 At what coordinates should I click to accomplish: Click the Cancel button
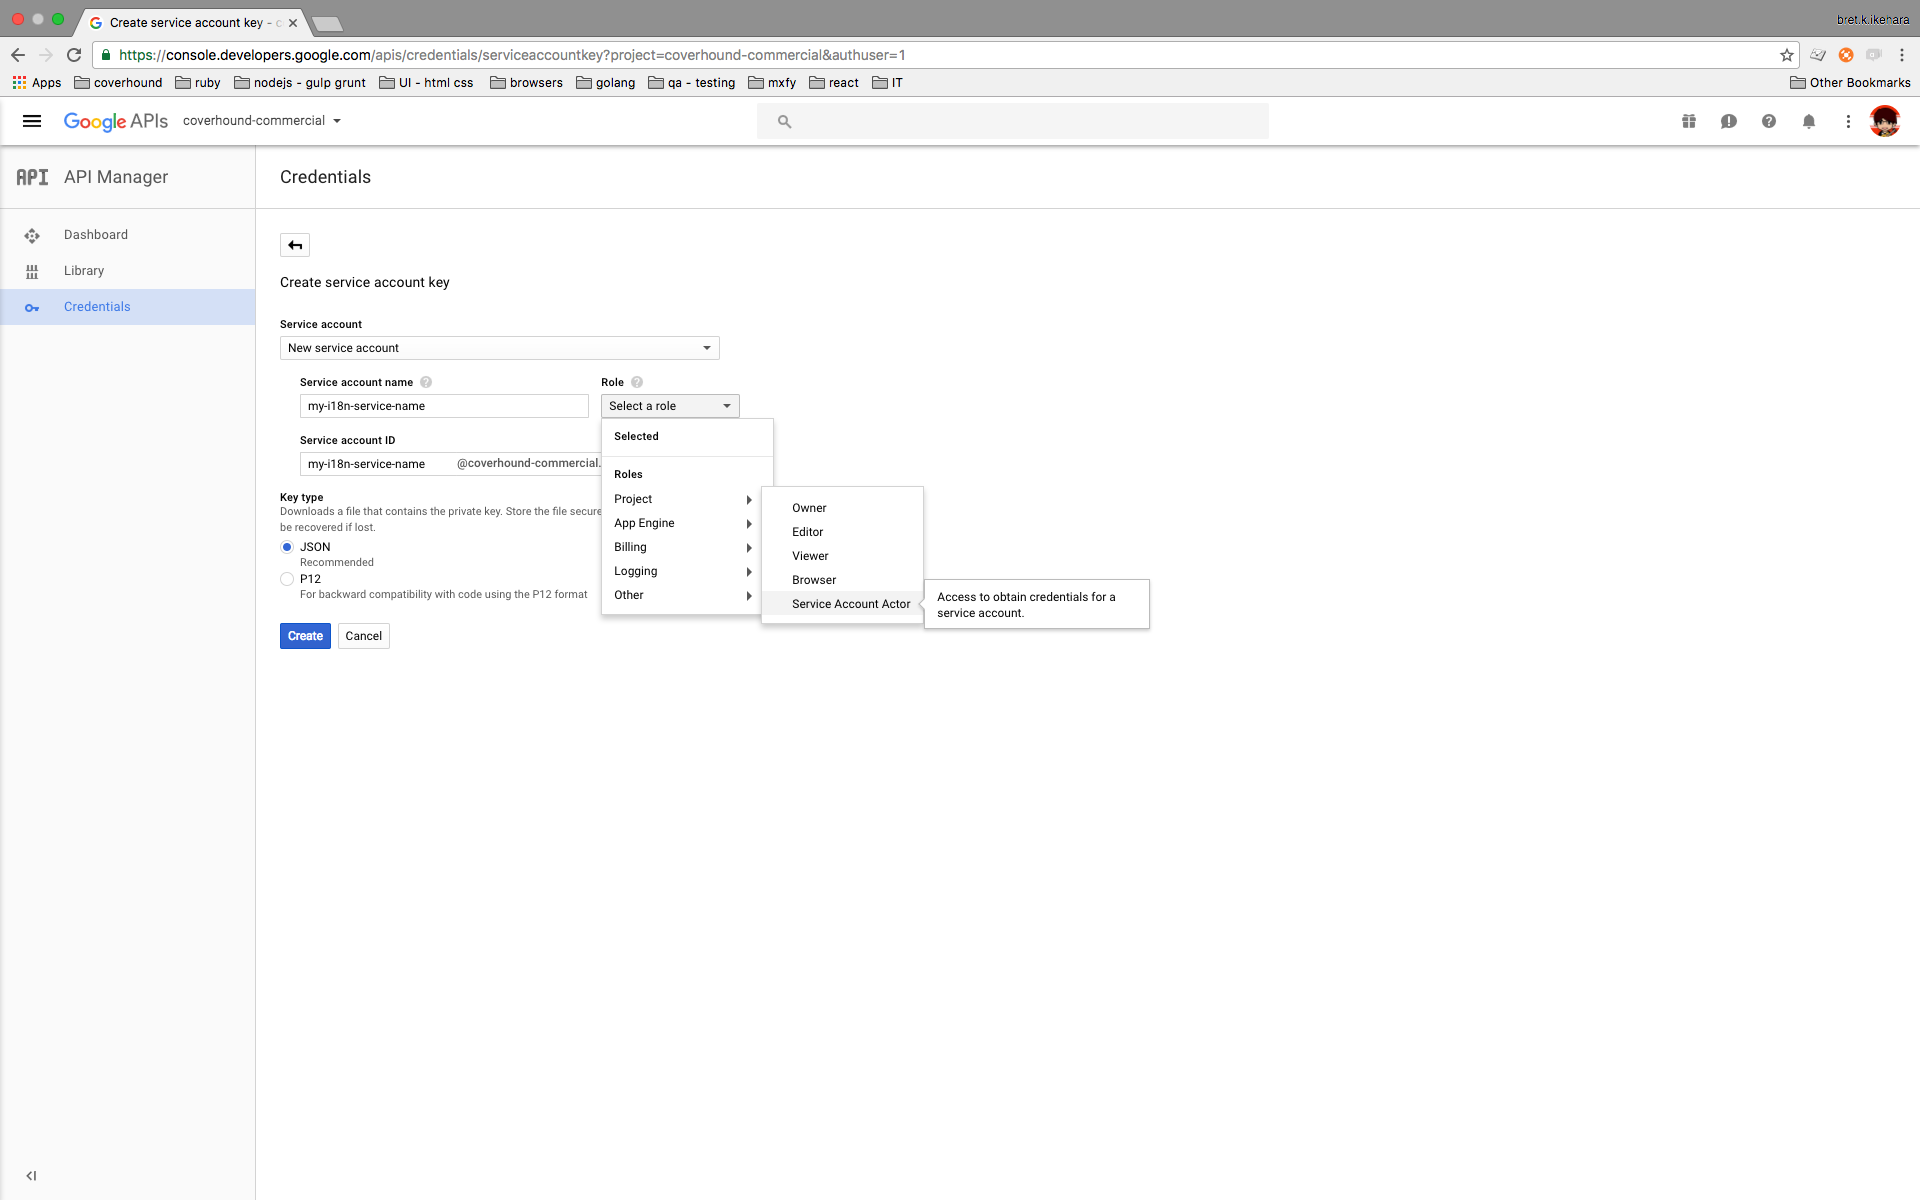tap(363, 636)
